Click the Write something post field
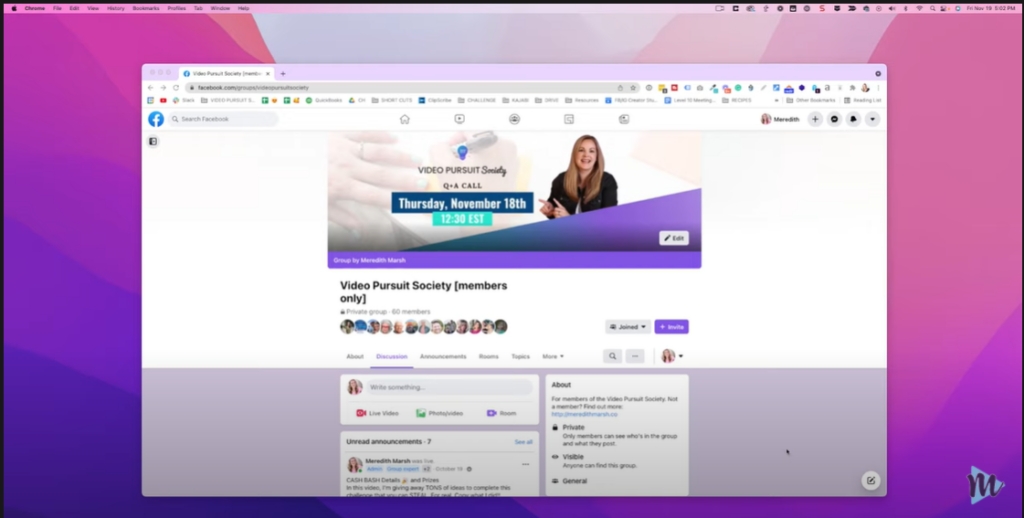Screen dimensions: 1024x518 (x=449, y=387)
